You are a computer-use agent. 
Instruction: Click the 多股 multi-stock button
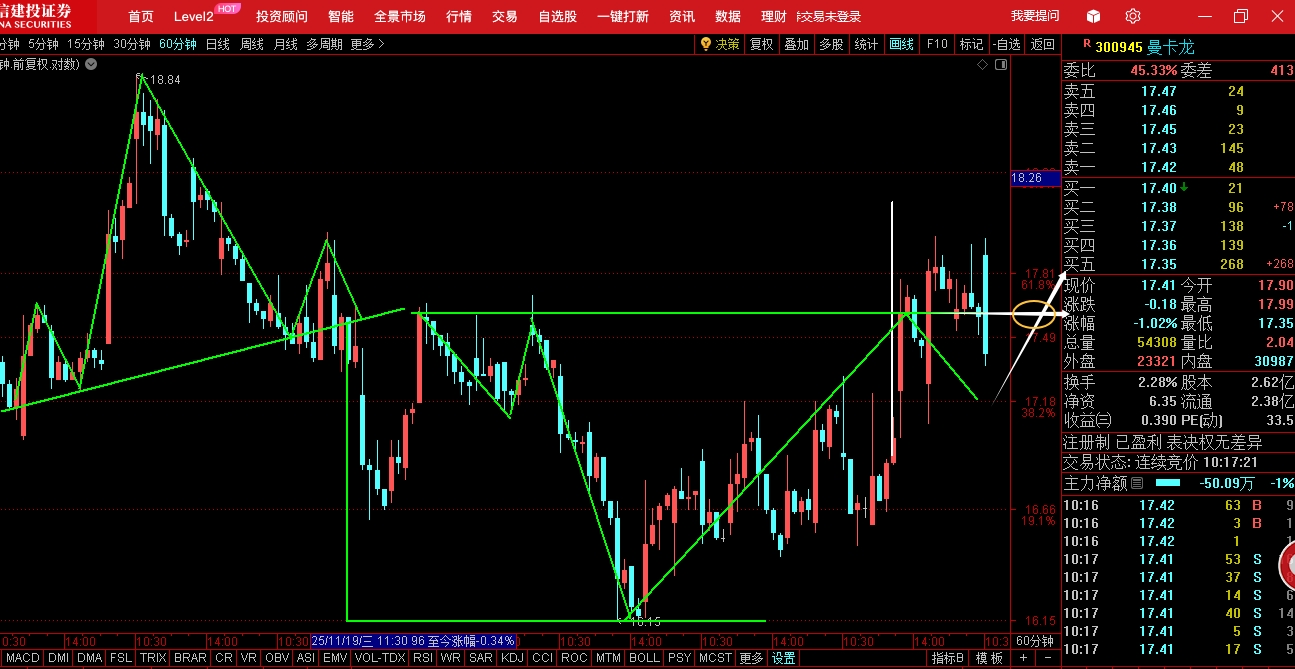point(831,44)
